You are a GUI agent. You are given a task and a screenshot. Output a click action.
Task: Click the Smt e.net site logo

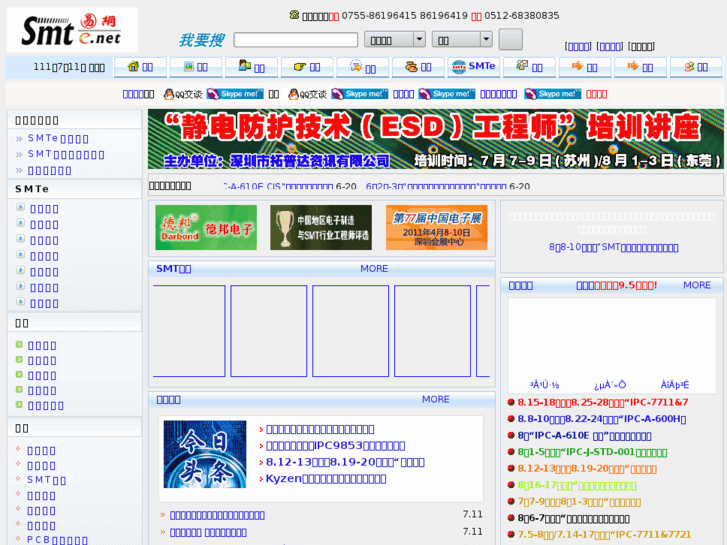coord(72,30)
